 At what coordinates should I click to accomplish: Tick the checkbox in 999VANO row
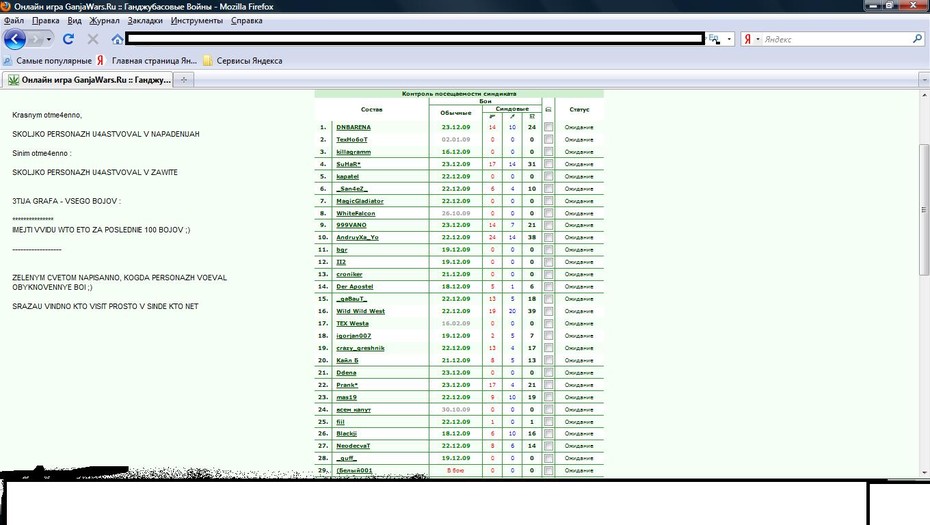(x=548, y=225)
